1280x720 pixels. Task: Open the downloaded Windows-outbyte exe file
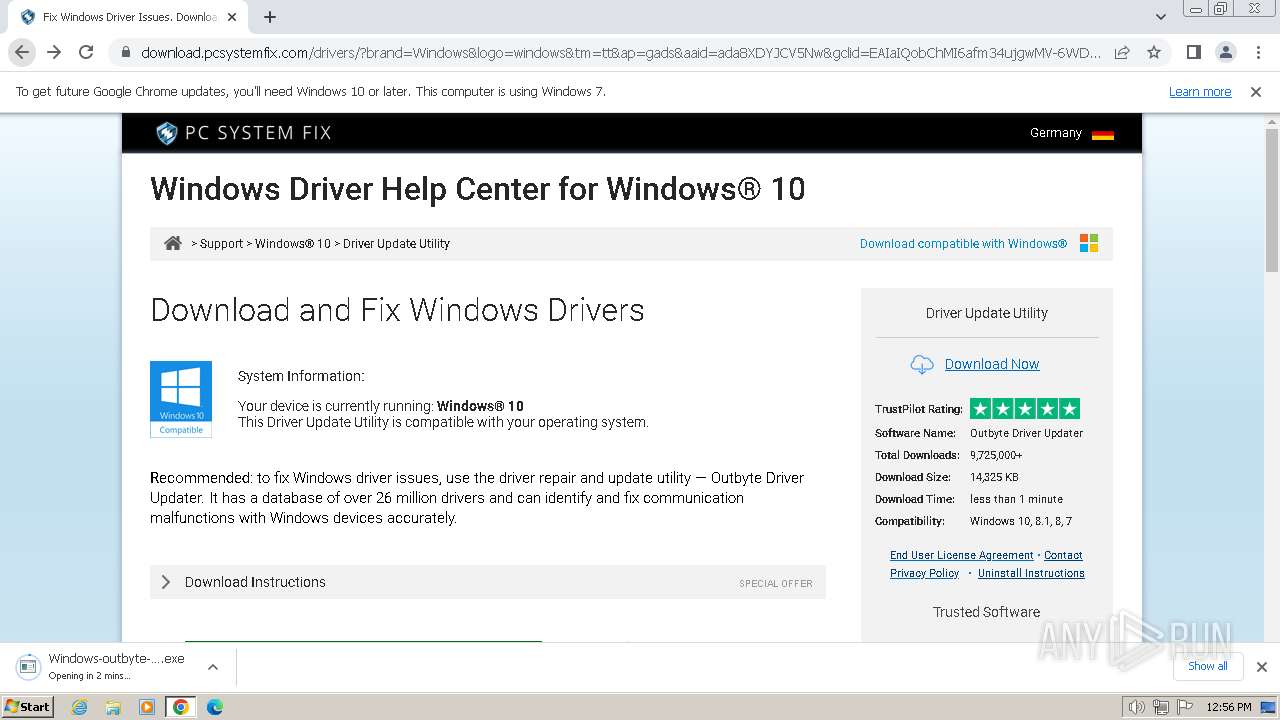[110, 666]
